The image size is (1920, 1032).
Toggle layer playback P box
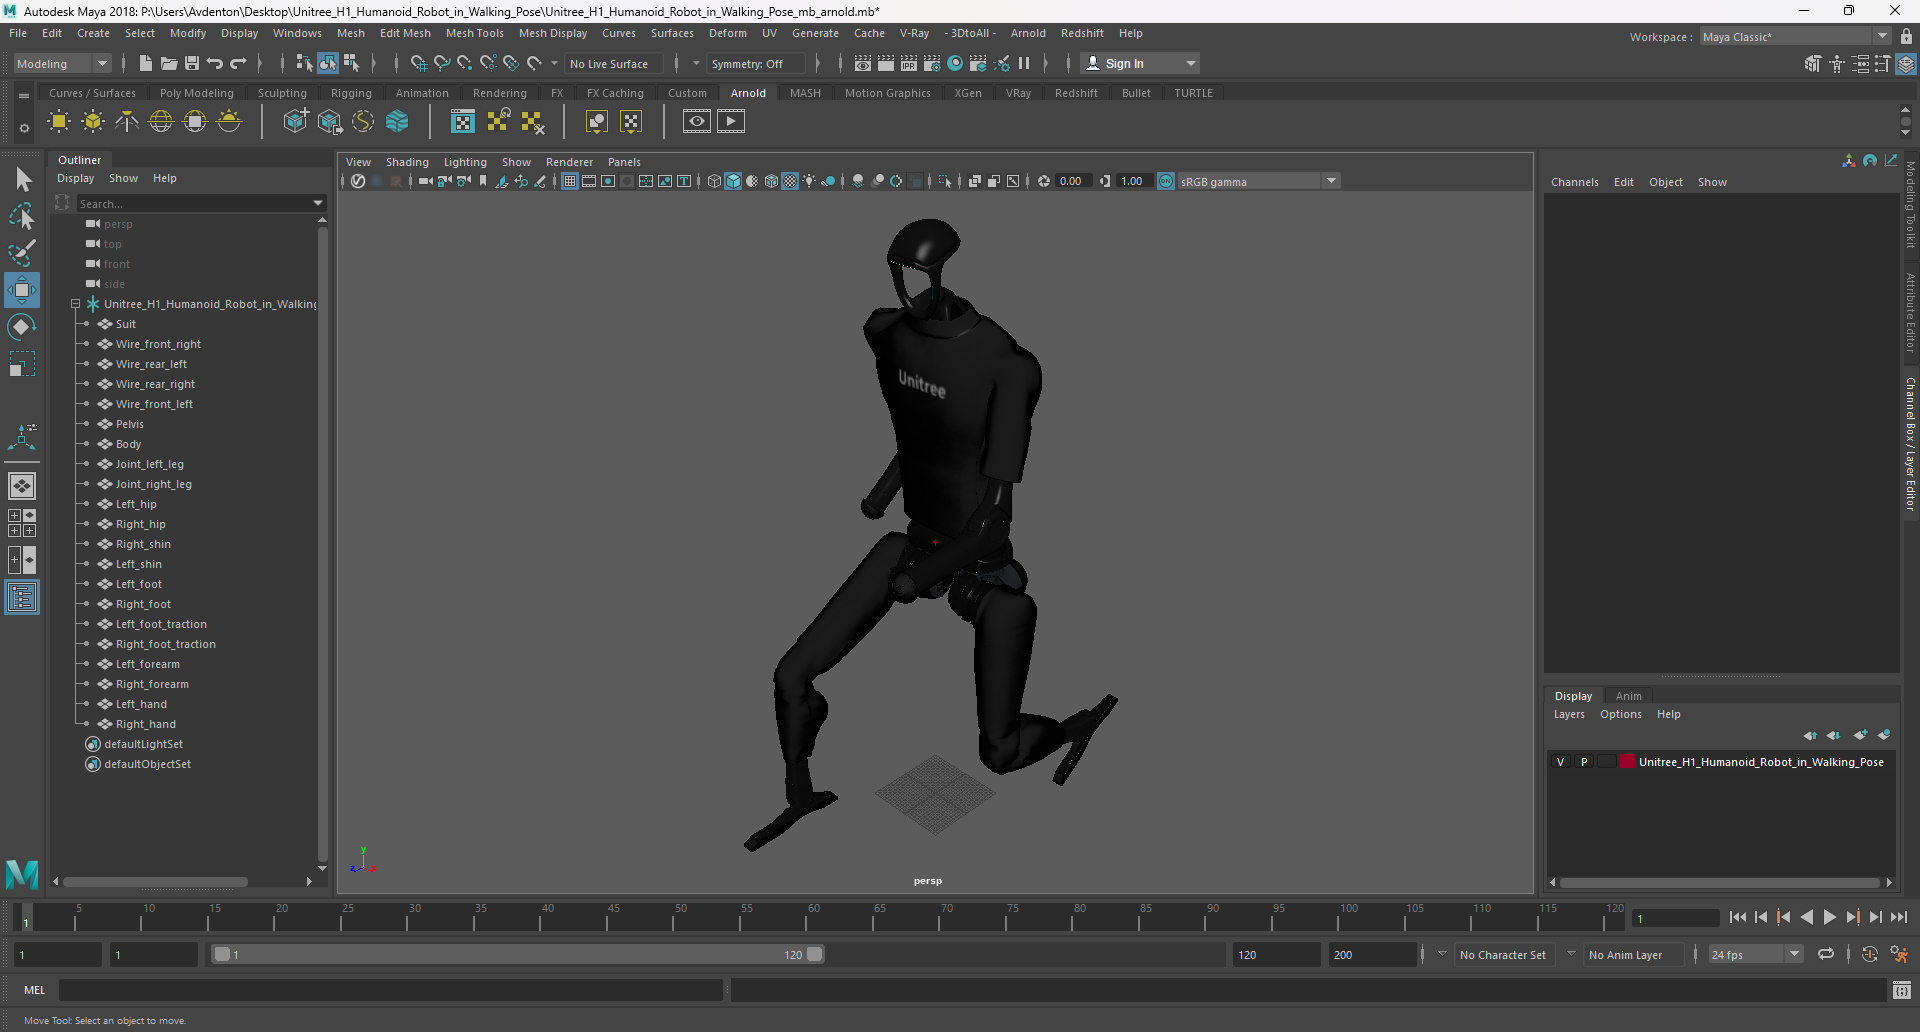click(x=1584, y=762)
